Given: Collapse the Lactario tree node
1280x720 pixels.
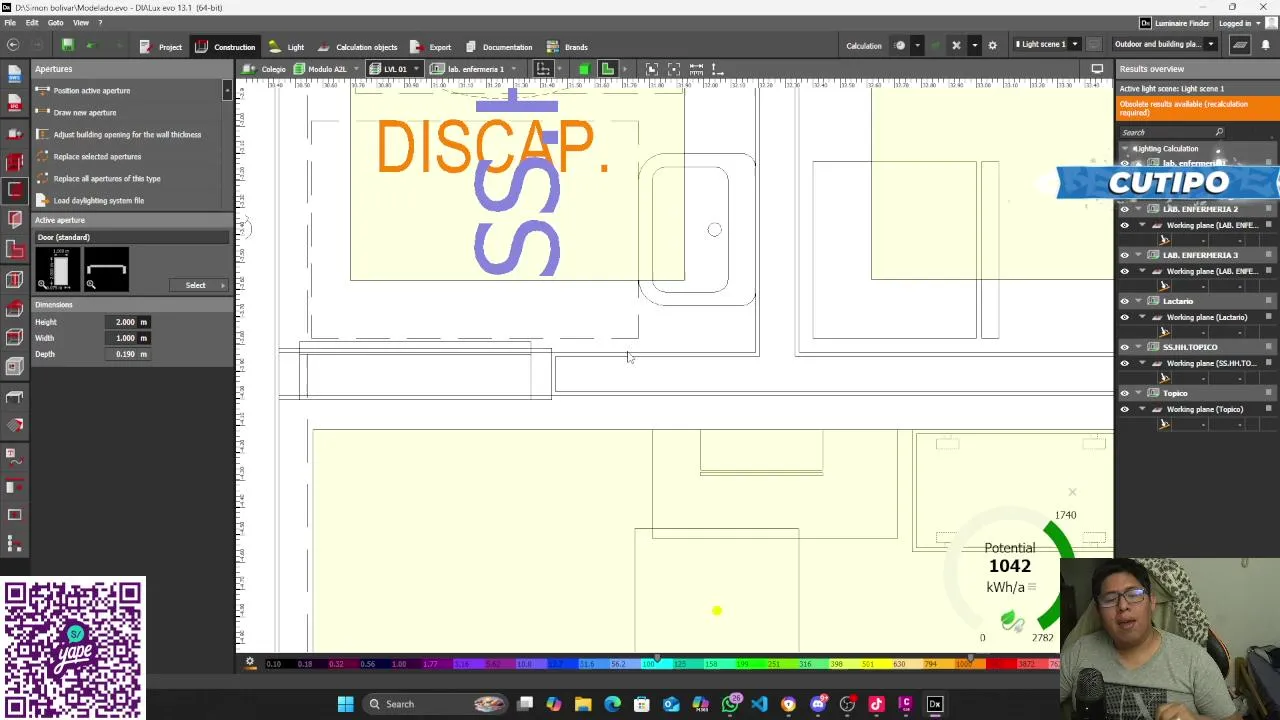Looking at the screenshot, I should tap(1139, 301).
